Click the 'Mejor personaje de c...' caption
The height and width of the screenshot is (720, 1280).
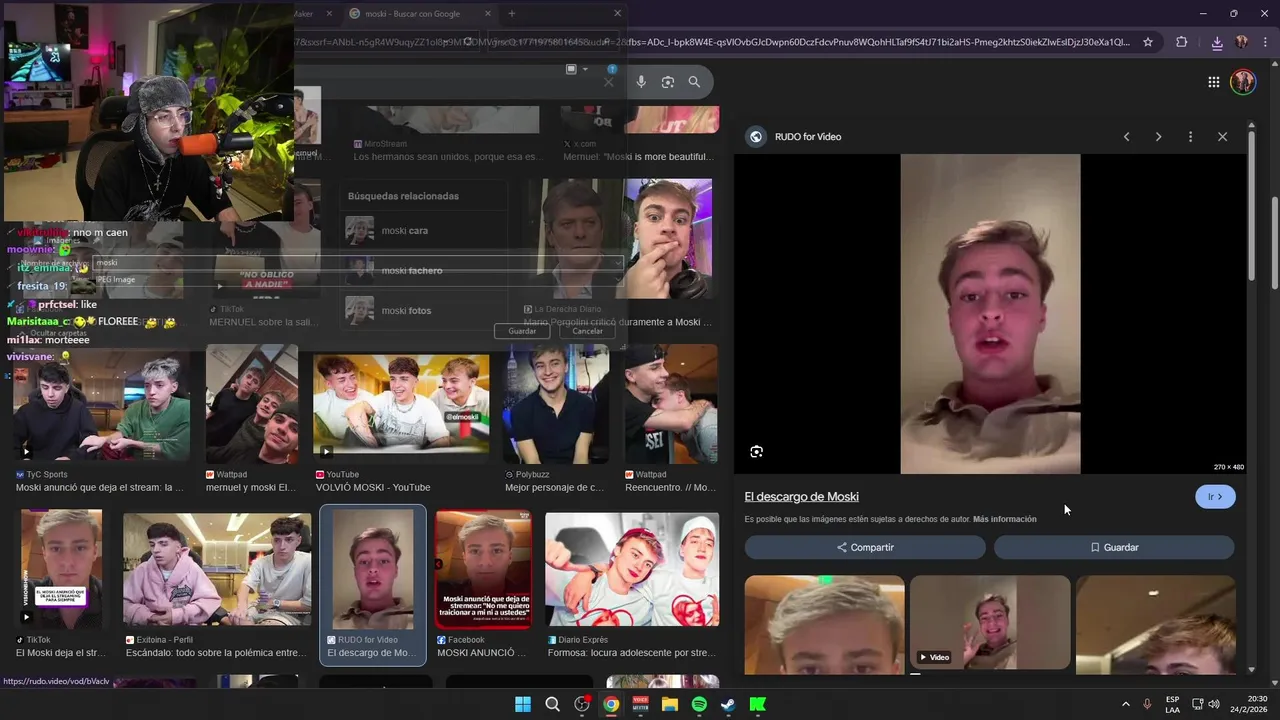click(554, 488)
